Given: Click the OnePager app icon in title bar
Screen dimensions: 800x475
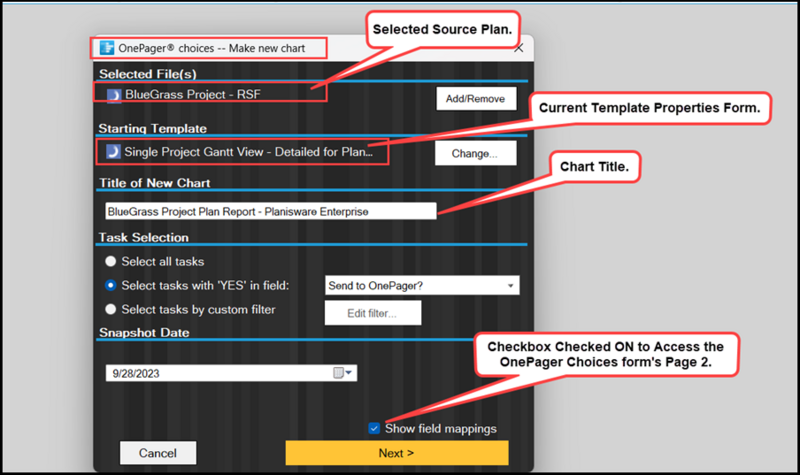Looking at the screenshot, I should coord(107,48).
